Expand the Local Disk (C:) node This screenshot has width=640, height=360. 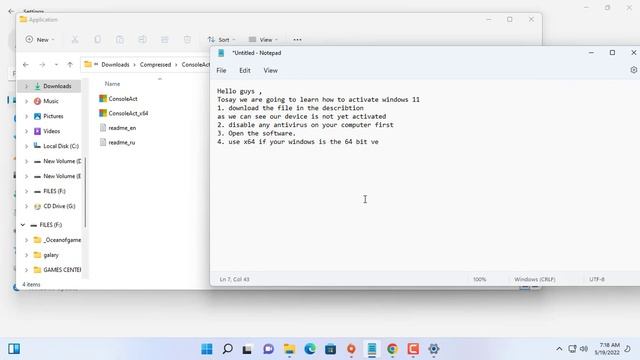coord(26,146)
